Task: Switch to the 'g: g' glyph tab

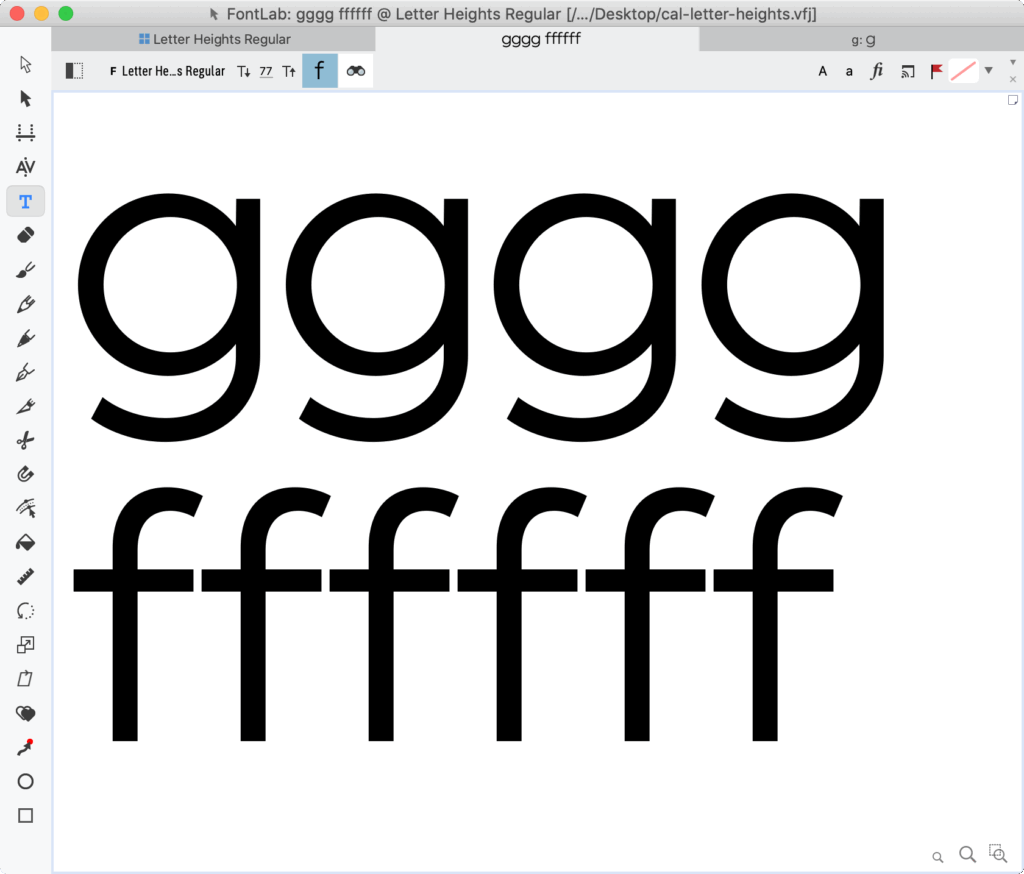Action: tap(861, 39)
